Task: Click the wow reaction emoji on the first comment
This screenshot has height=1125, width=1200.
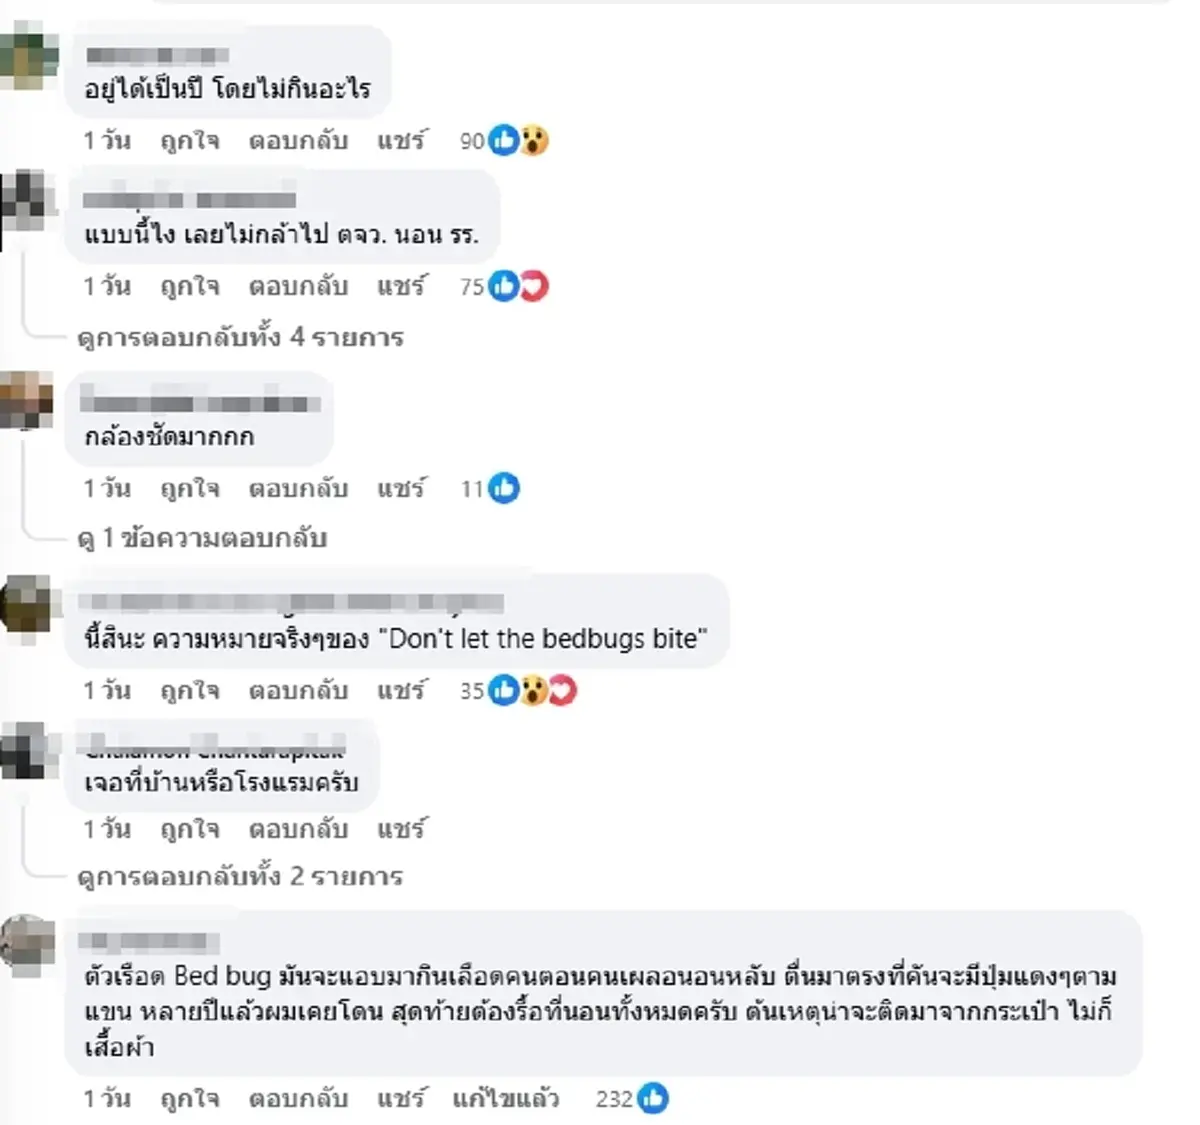Action: click(533, 140)
